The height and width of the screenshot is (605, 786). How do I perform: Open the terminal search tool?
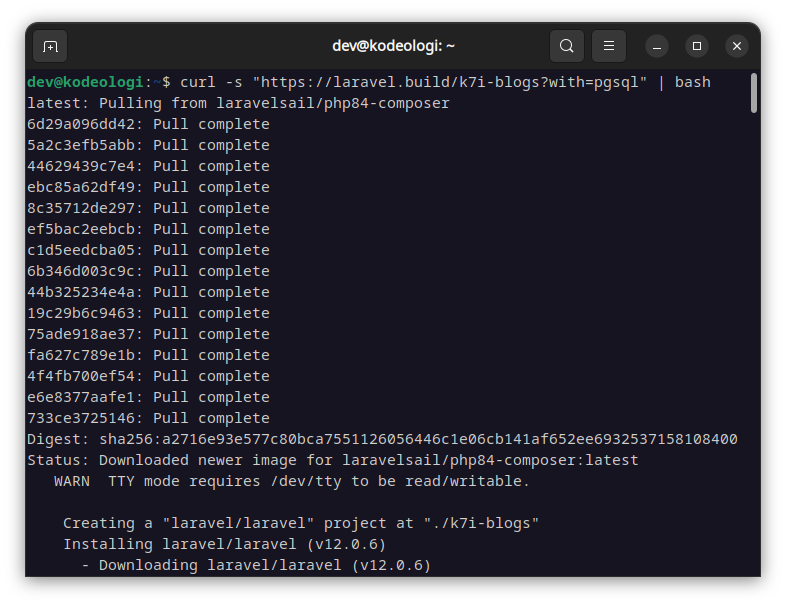click(x=566, y=46)
